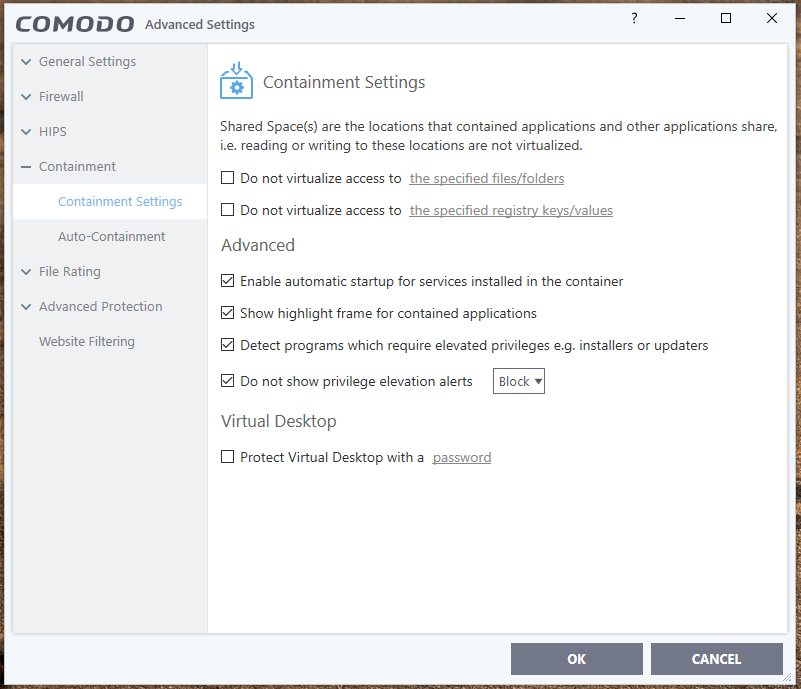The image size is (801, 689).
Task: Click the help question mark icon
Action: pyautogui.click(x=634, y=19)
